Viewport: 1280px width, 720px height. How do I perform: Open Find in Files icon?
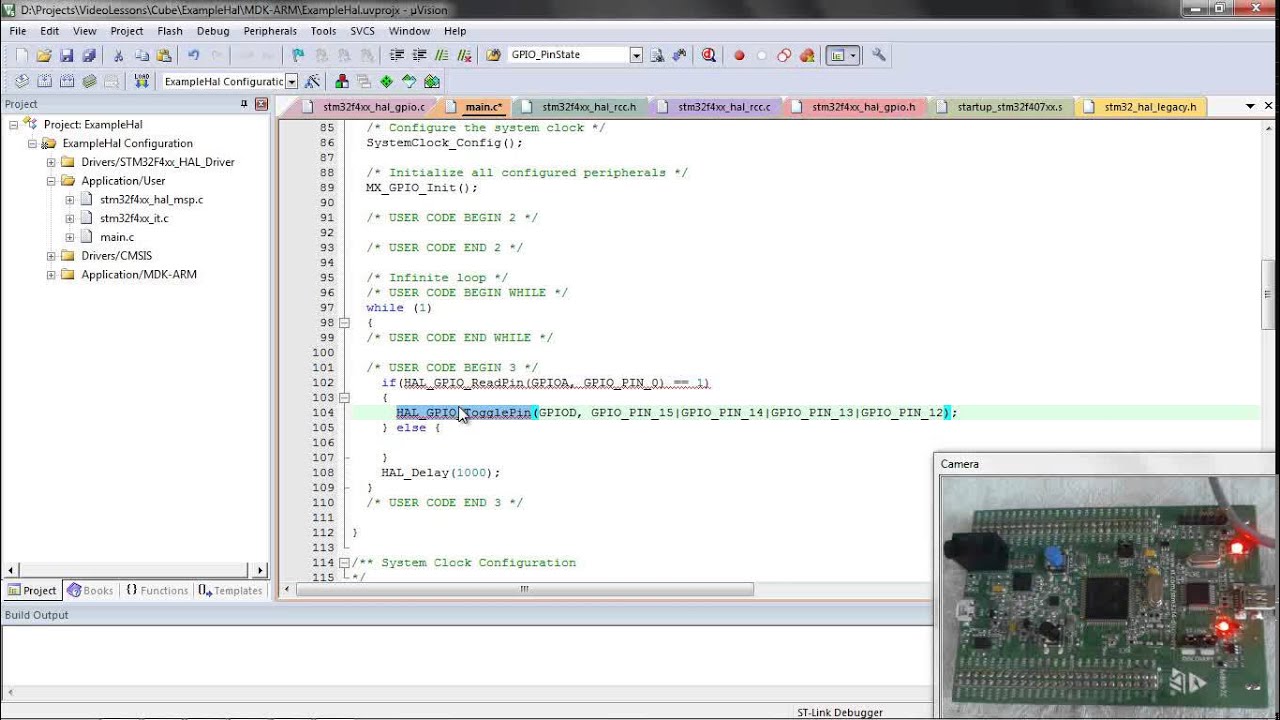tap(493, 55)
